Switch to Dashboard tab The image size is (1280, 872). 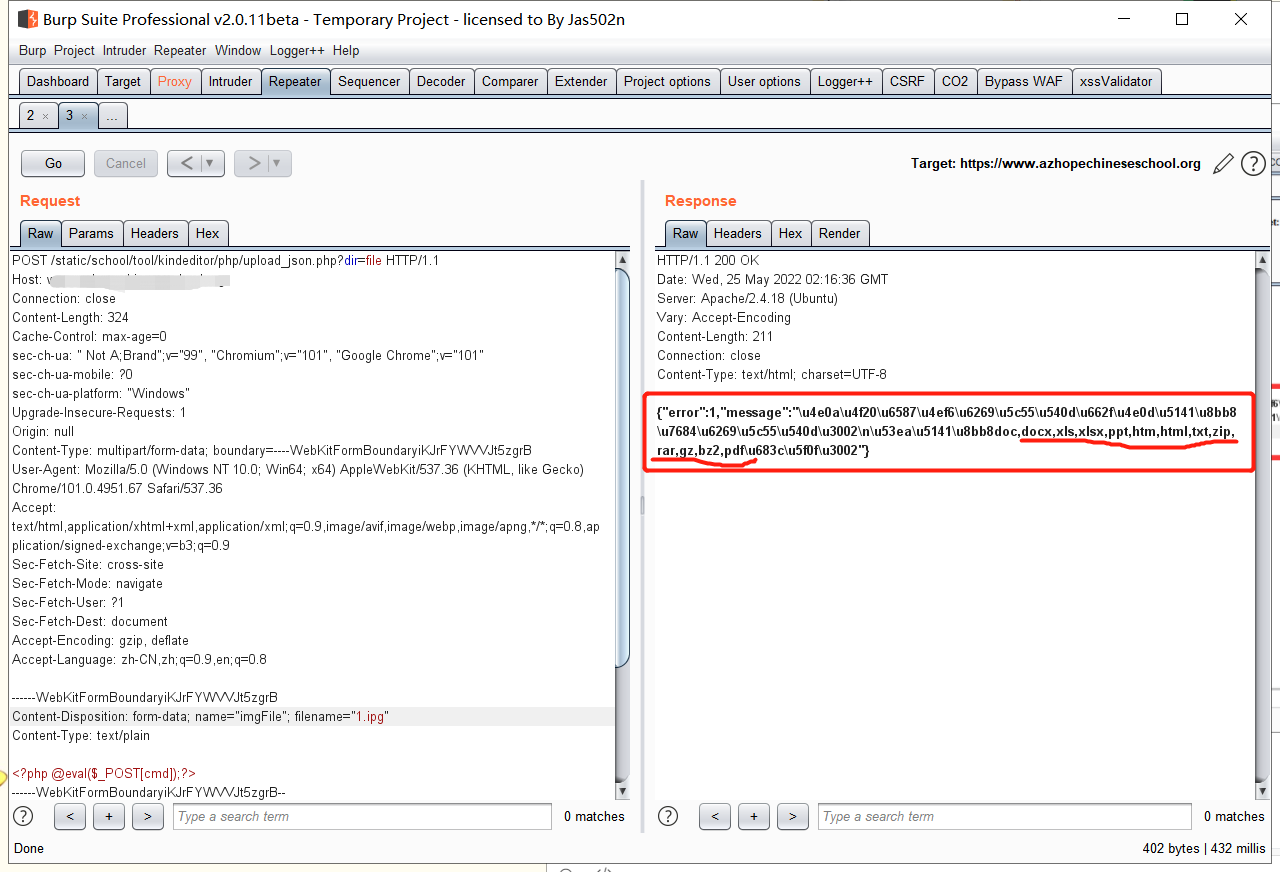coord(58,82)
